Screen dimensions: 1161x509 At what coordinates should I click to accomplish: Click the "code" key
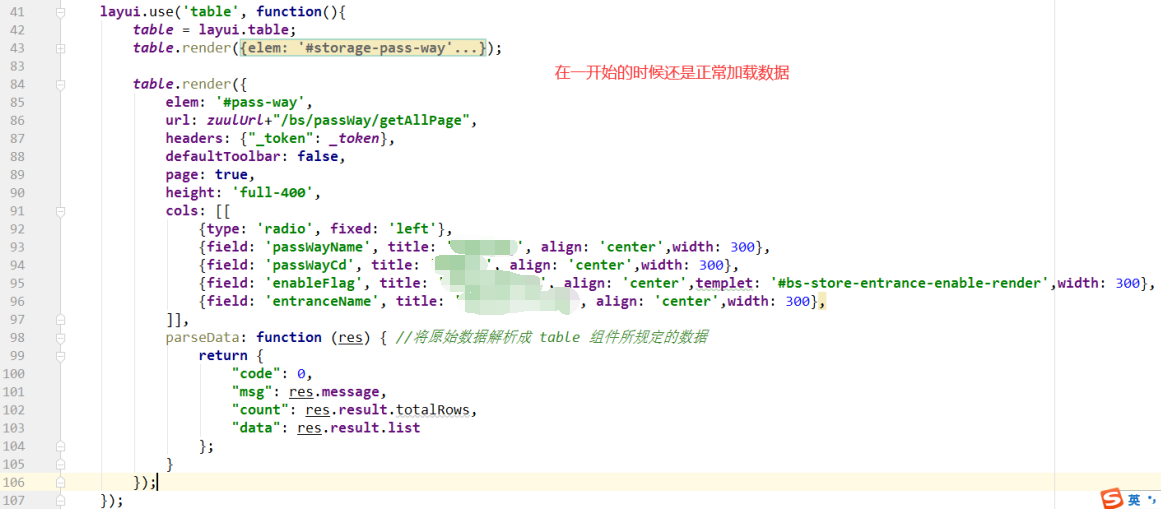(256, 373)
